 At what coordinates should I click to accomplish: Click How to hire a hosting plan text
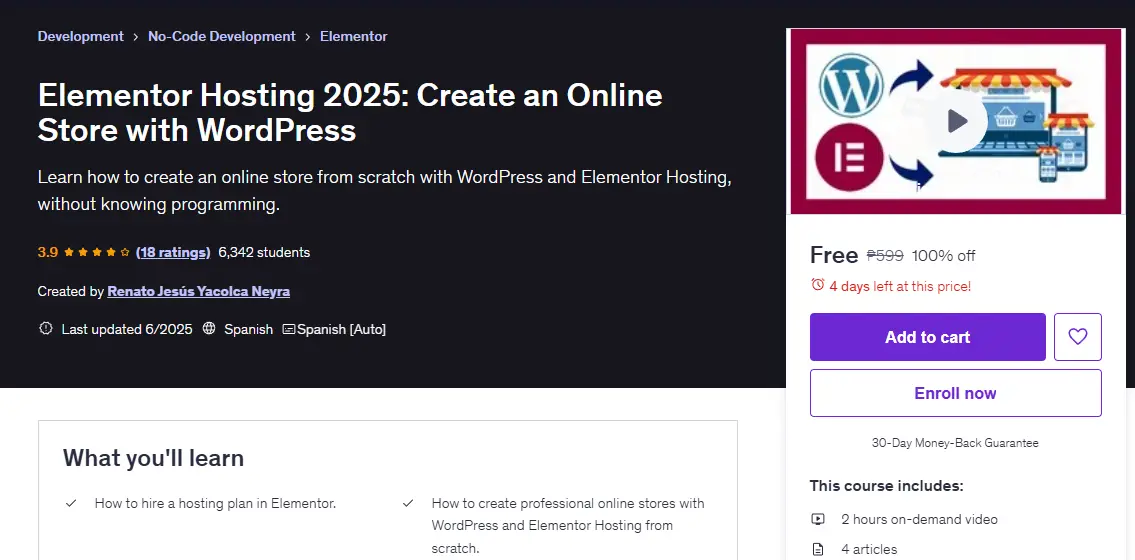(x=216, y=503)
